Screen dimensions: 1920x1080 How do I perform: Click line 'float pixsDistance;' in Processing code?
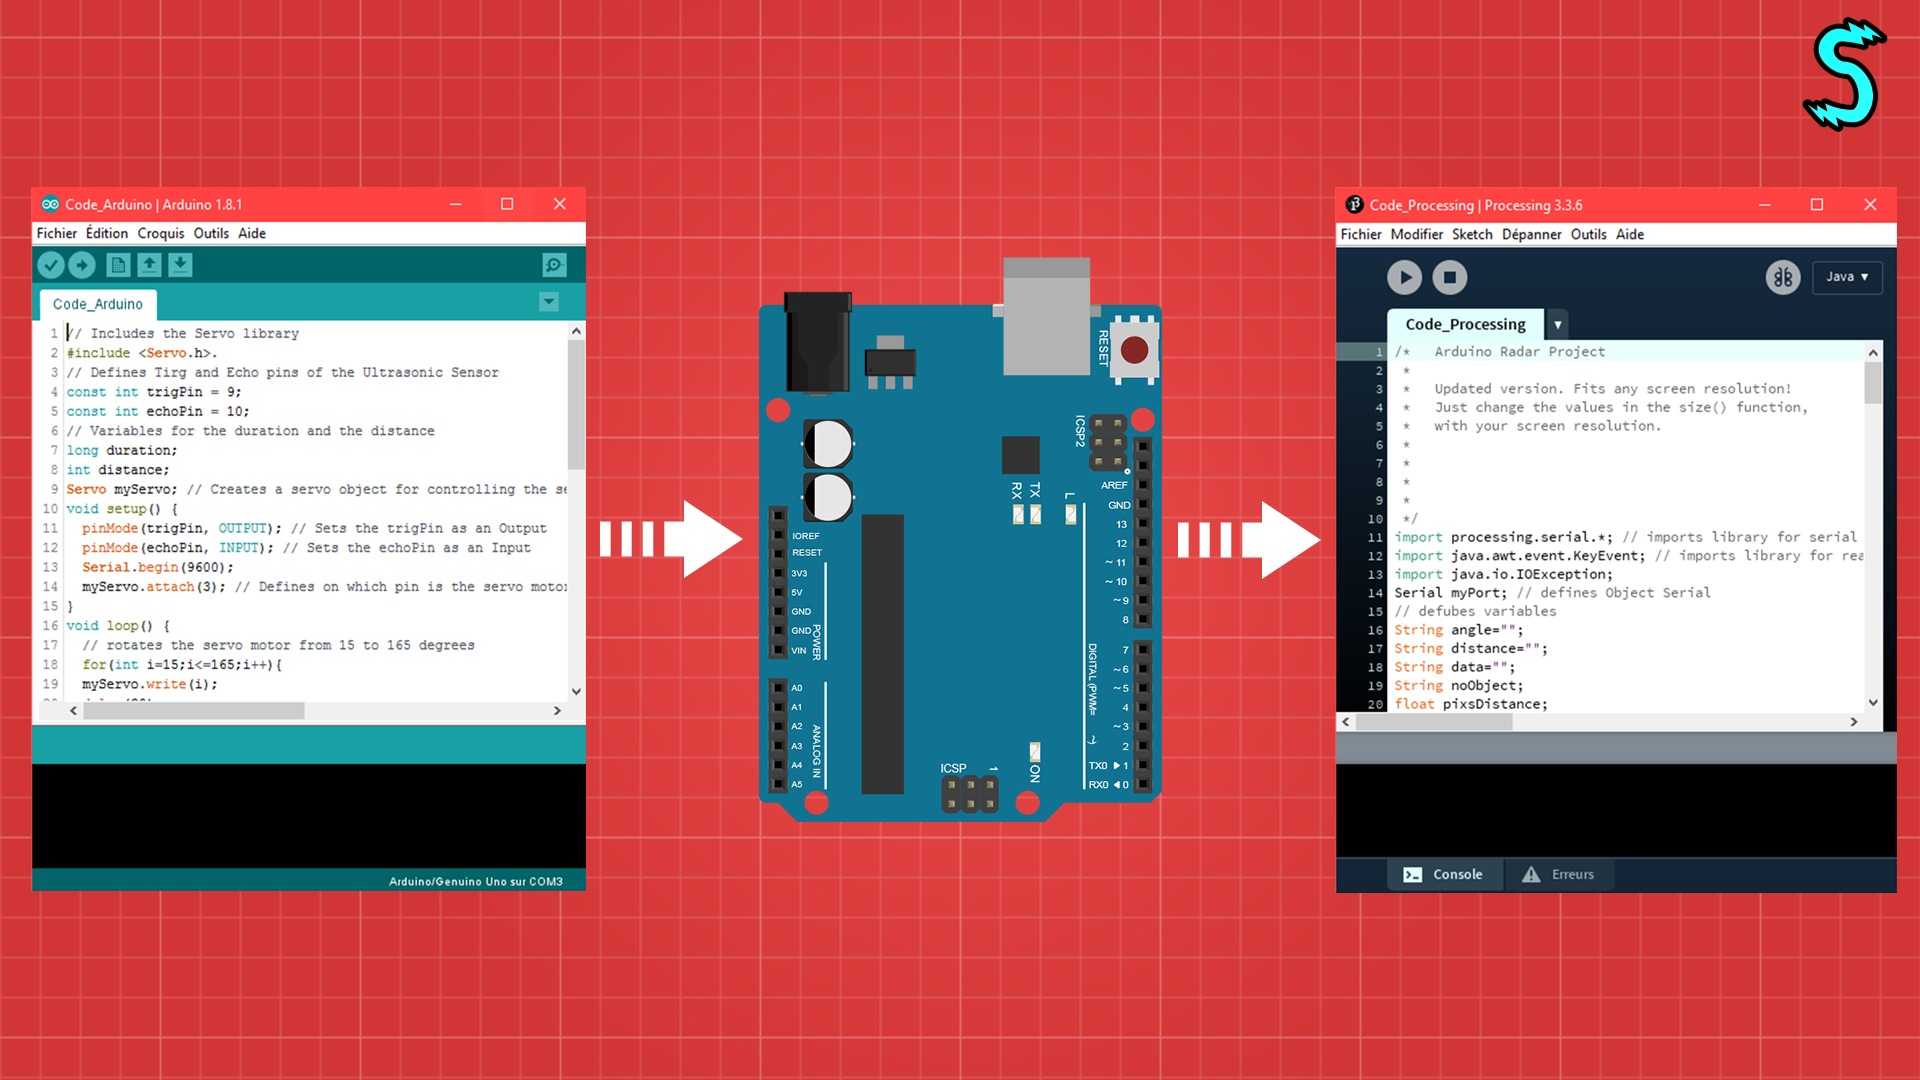(x=1471, y=704)
